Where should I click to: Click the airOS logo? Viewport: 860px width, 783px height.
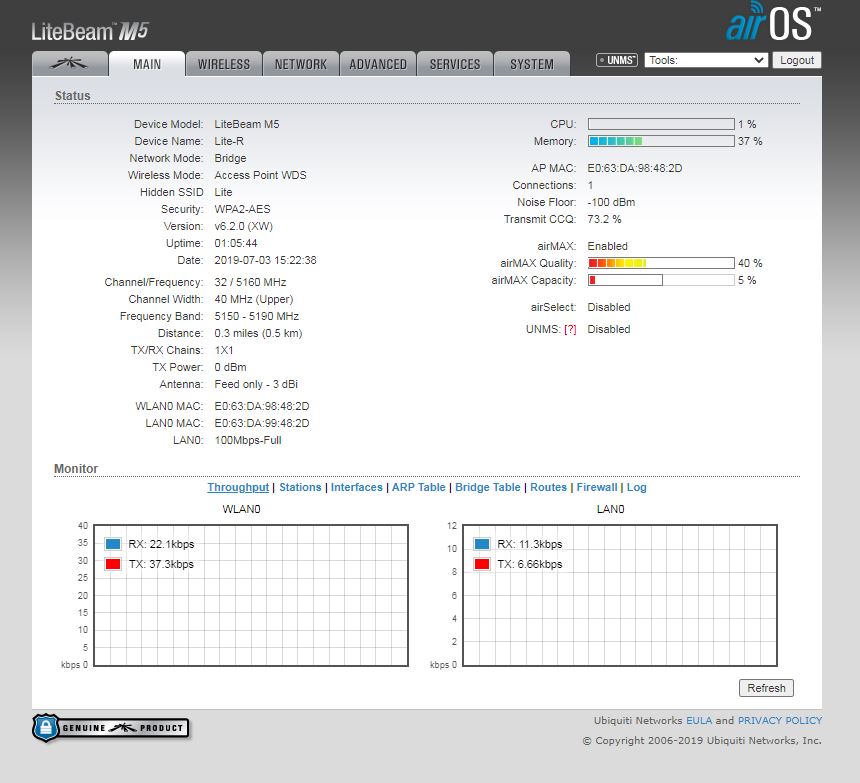(773, 22)
